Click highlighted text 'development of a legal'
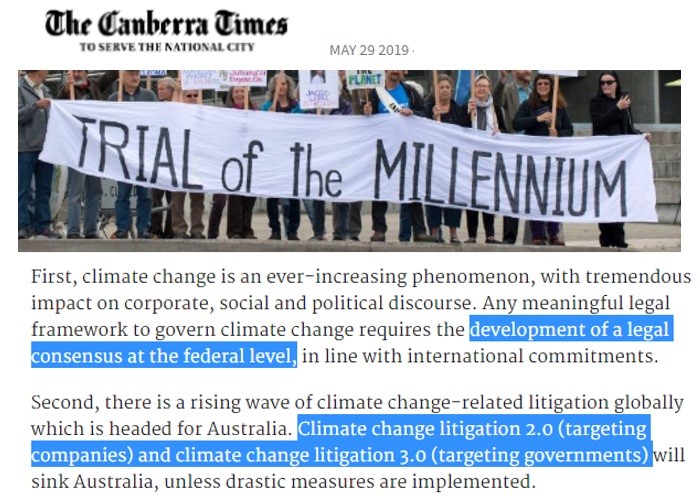 (x=570, y=330)
